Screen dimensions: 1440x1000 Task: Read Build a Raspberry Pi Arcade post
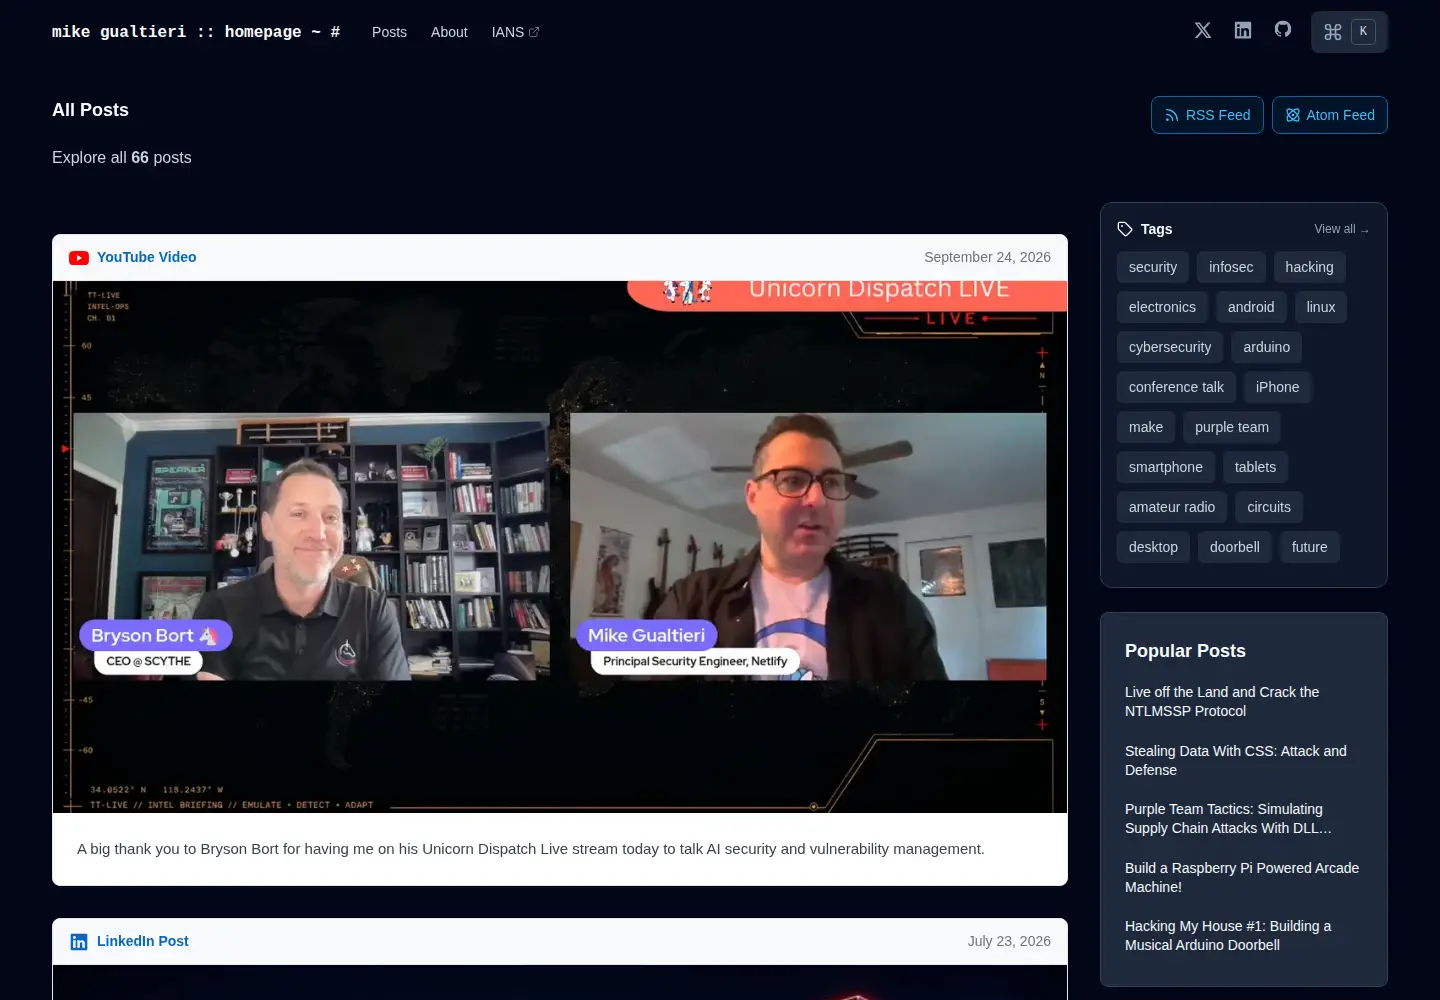click(x=1242, y=877)
